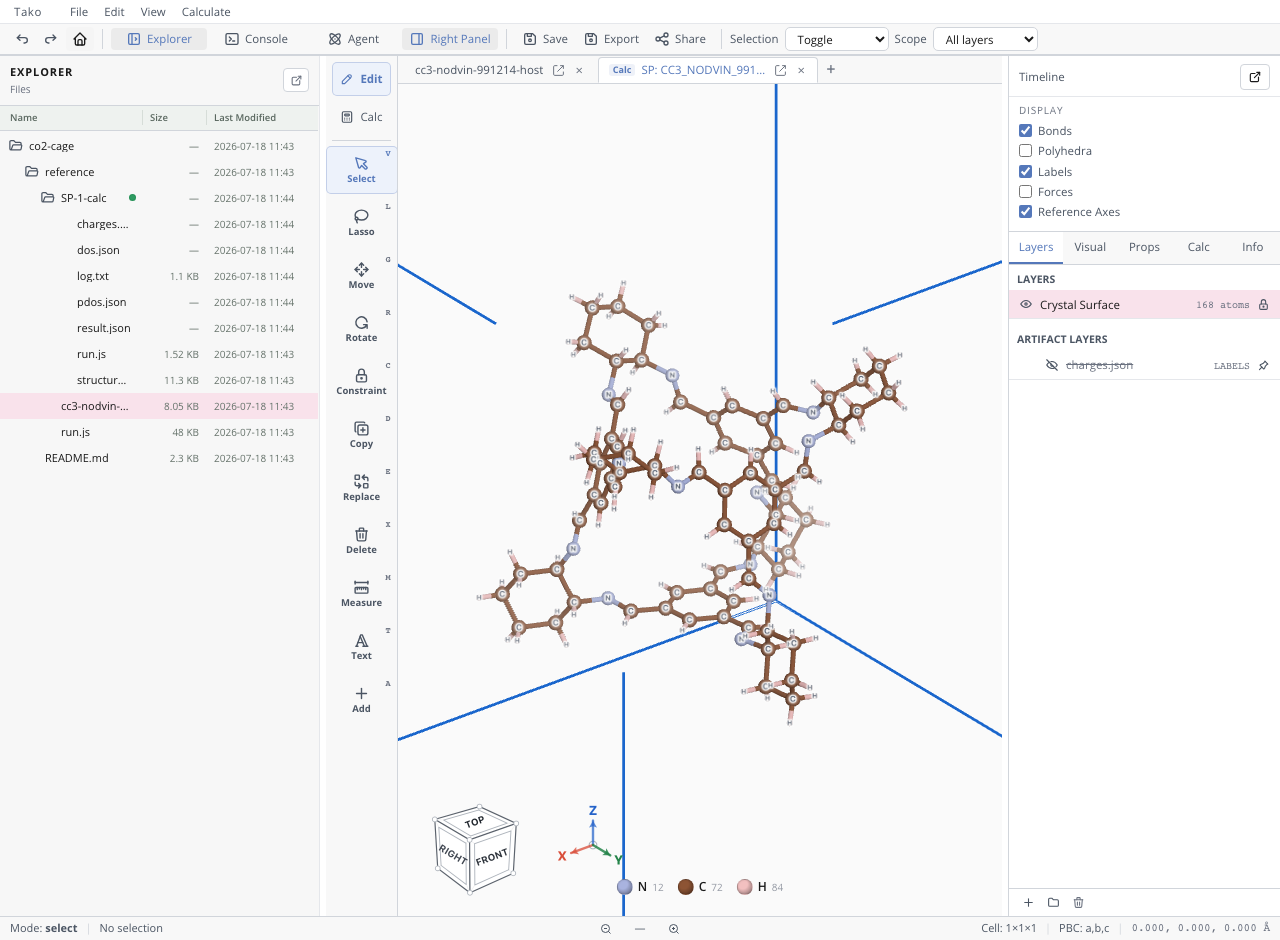Viewport: 1280px width, 940px height.
Task: Disable the Reference Axes checkbox
Action: click(x=1025, y=212)
